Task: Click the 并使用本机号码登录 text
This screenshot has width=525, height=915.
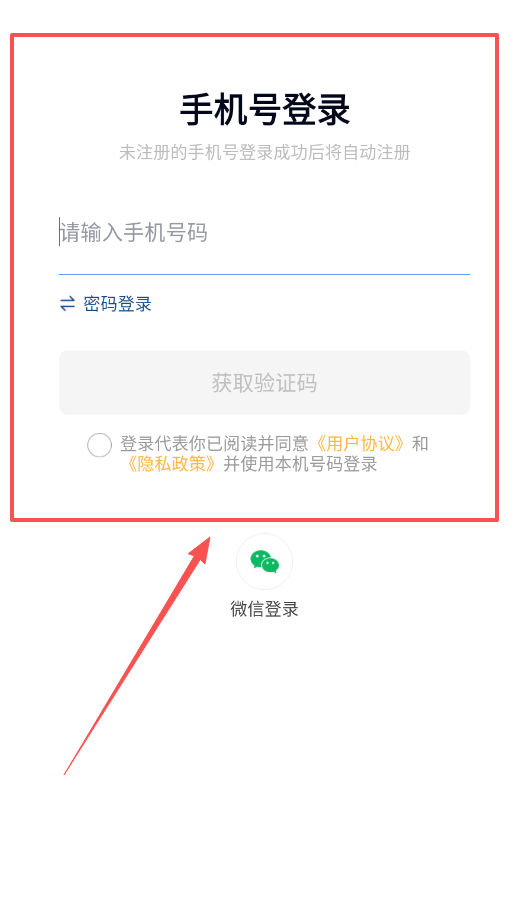Action: (x=300, y=465)
